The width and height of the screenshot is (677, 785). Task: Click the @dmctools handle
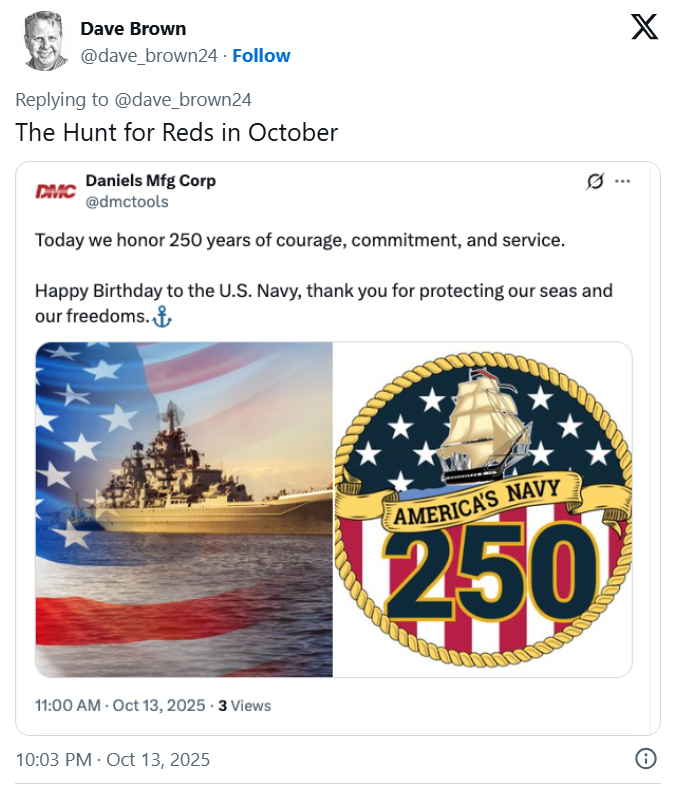[x=127, y=201]
